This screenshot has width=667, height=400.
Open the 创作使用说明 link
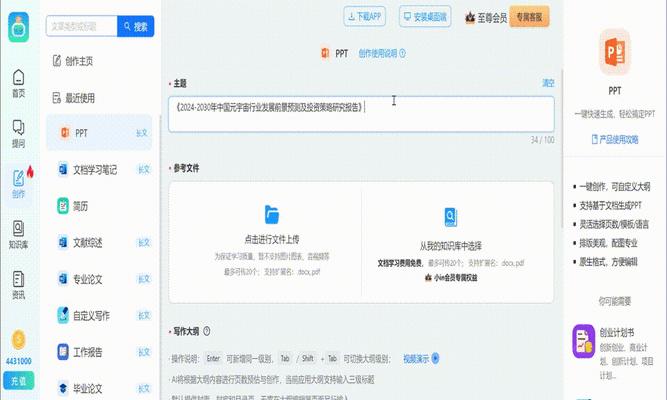[382, 53]
